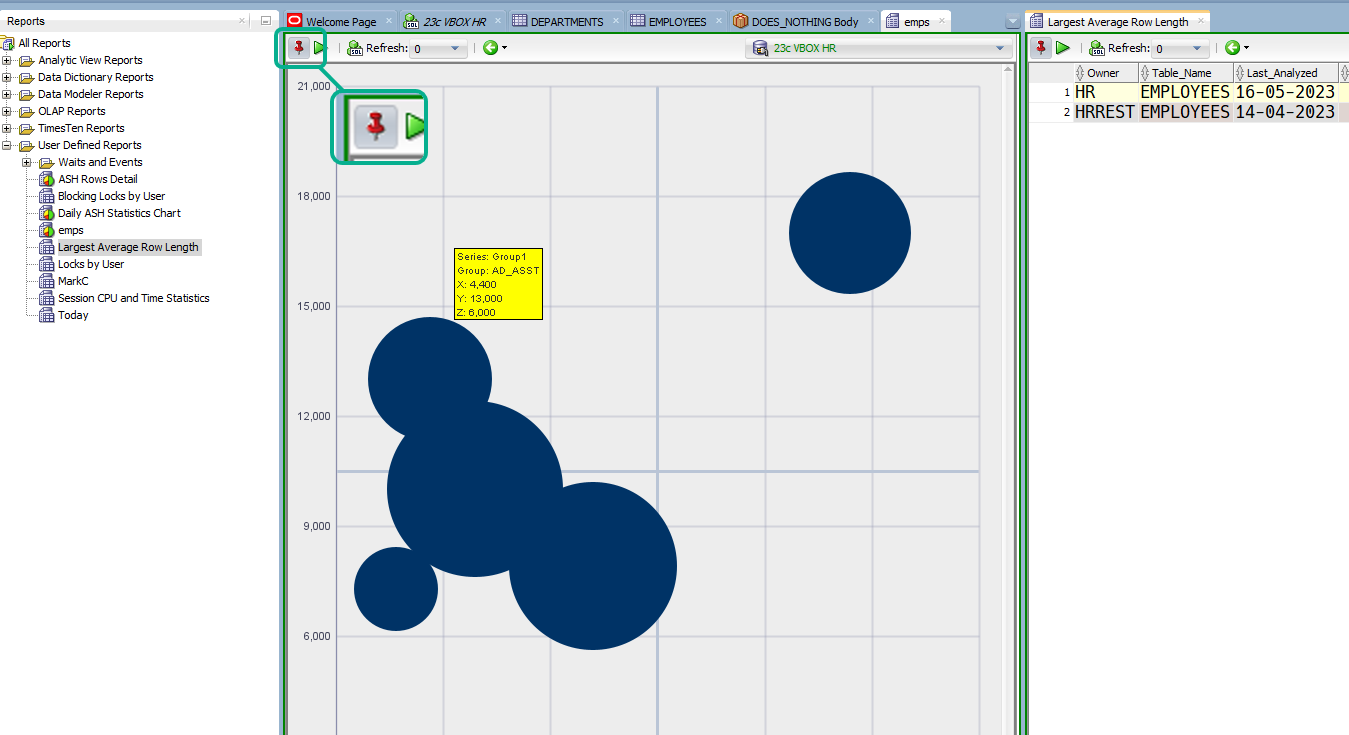Image resolution: width=1349 pixels, height=735 pixels.
Task: Switch to the DEPARTMENTS tab
Action: coord(566,21)
